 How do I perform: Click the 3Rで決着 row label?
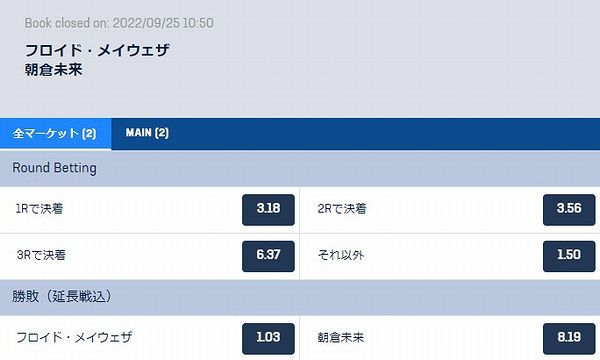coord(41,255)
